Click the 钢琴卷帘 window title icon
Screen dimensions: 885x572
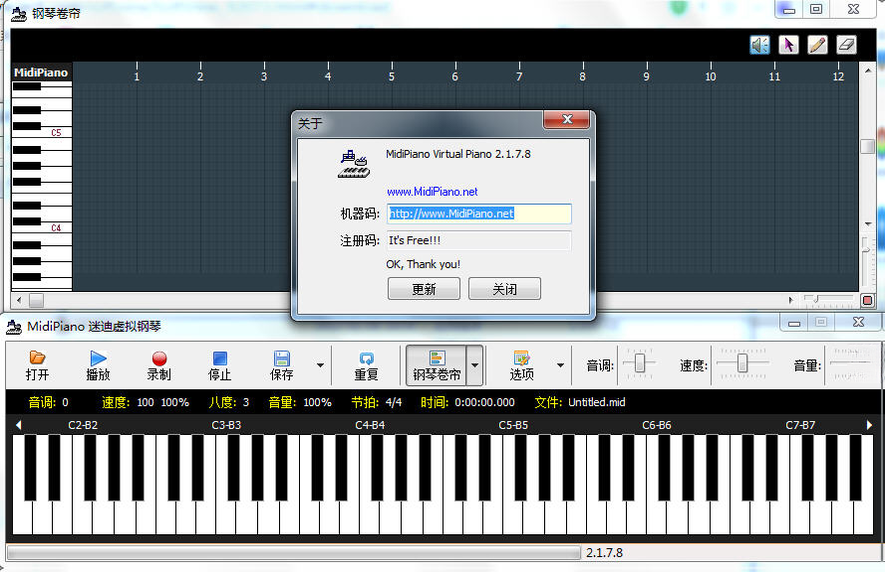[19, 13]
